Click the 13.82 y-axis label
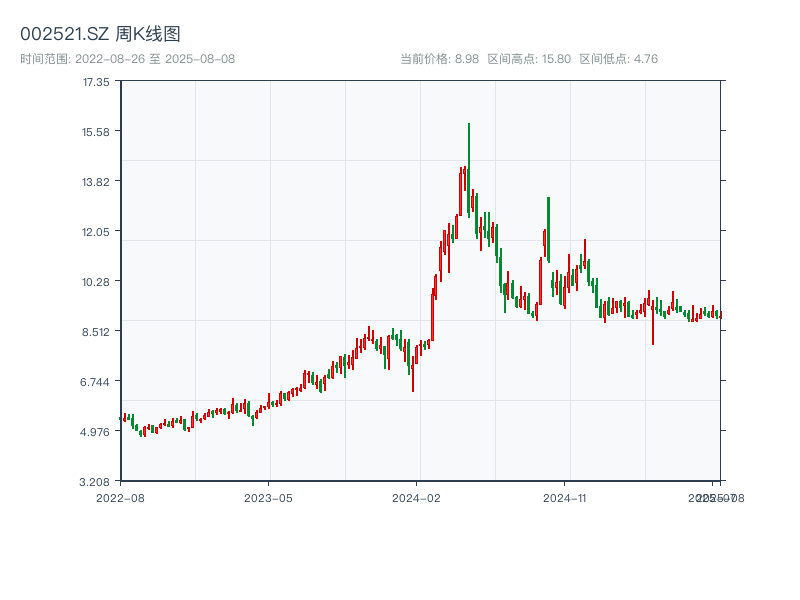The width and height of the screenshot is (800, 600). tap(96, 182)
